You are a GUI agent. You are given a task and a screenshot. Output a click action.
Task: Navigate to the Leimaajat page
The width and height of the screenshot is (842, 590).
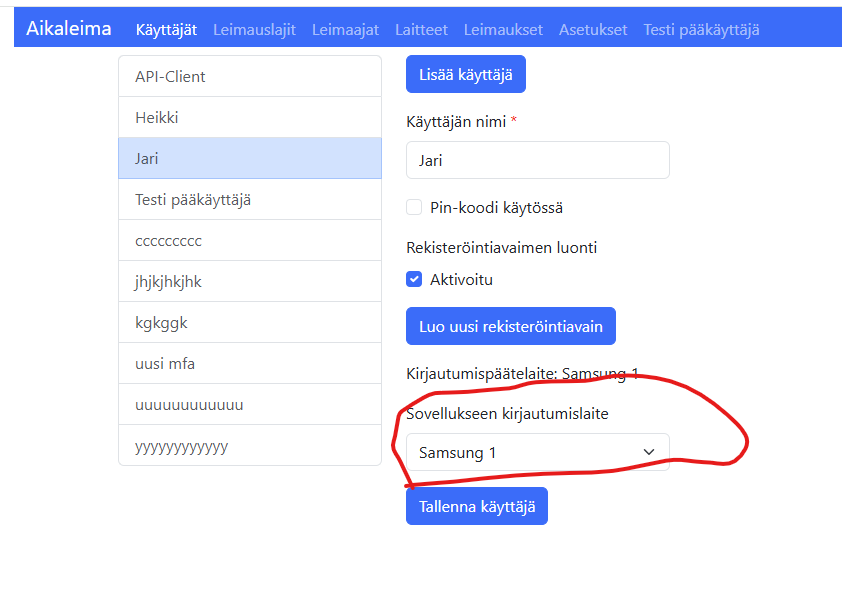pos(344,29)
